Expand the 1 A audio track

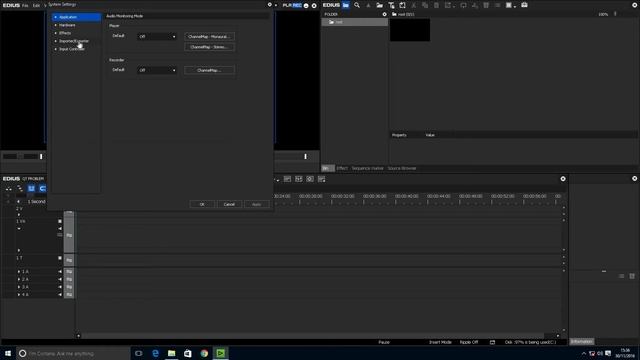19,272
